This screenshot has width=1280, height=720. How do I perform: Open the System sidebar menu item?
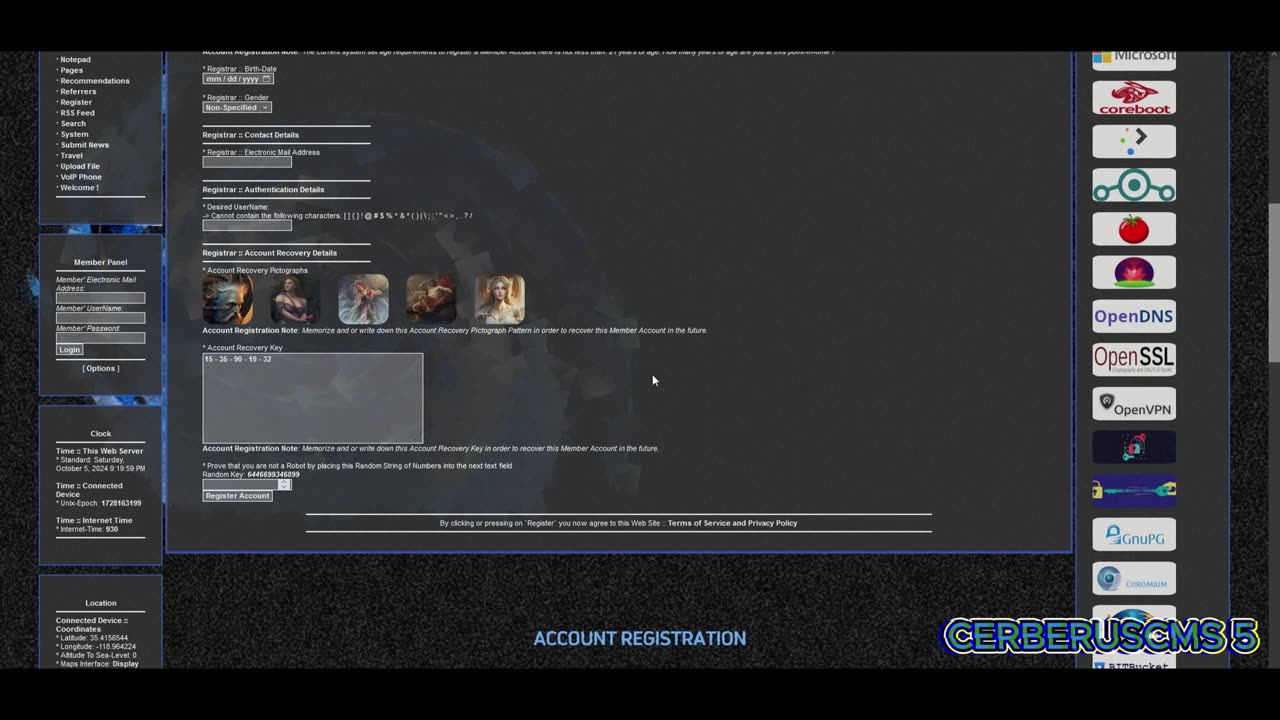coord(74,134)
